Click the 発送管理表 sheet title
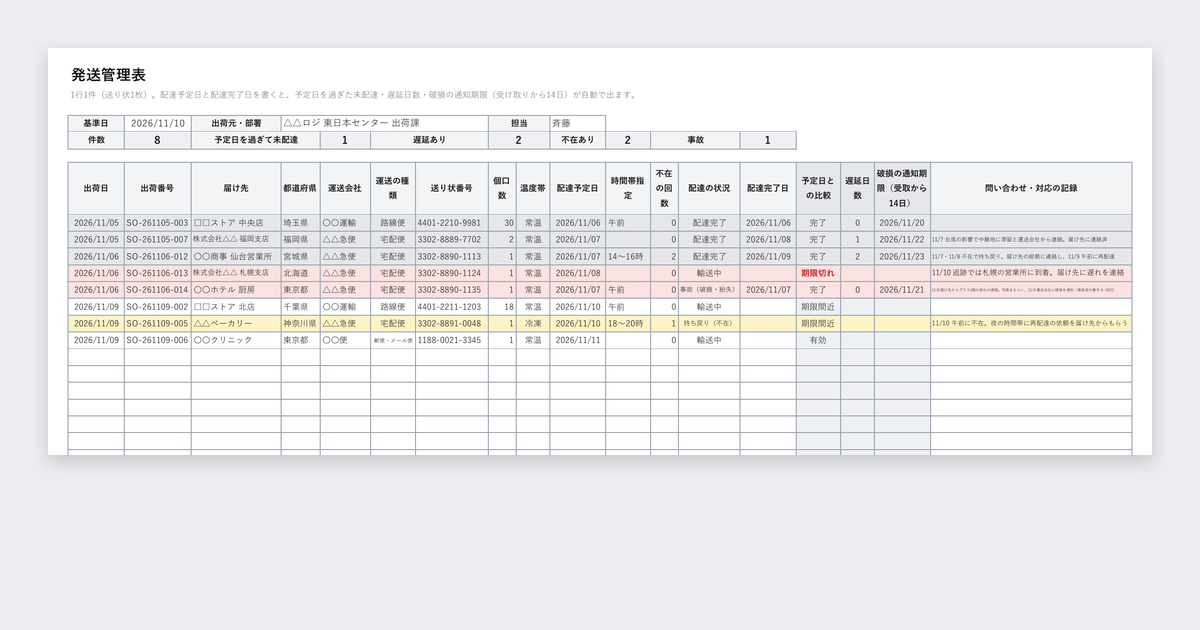The image size is (1200, 630). [109, 75]
